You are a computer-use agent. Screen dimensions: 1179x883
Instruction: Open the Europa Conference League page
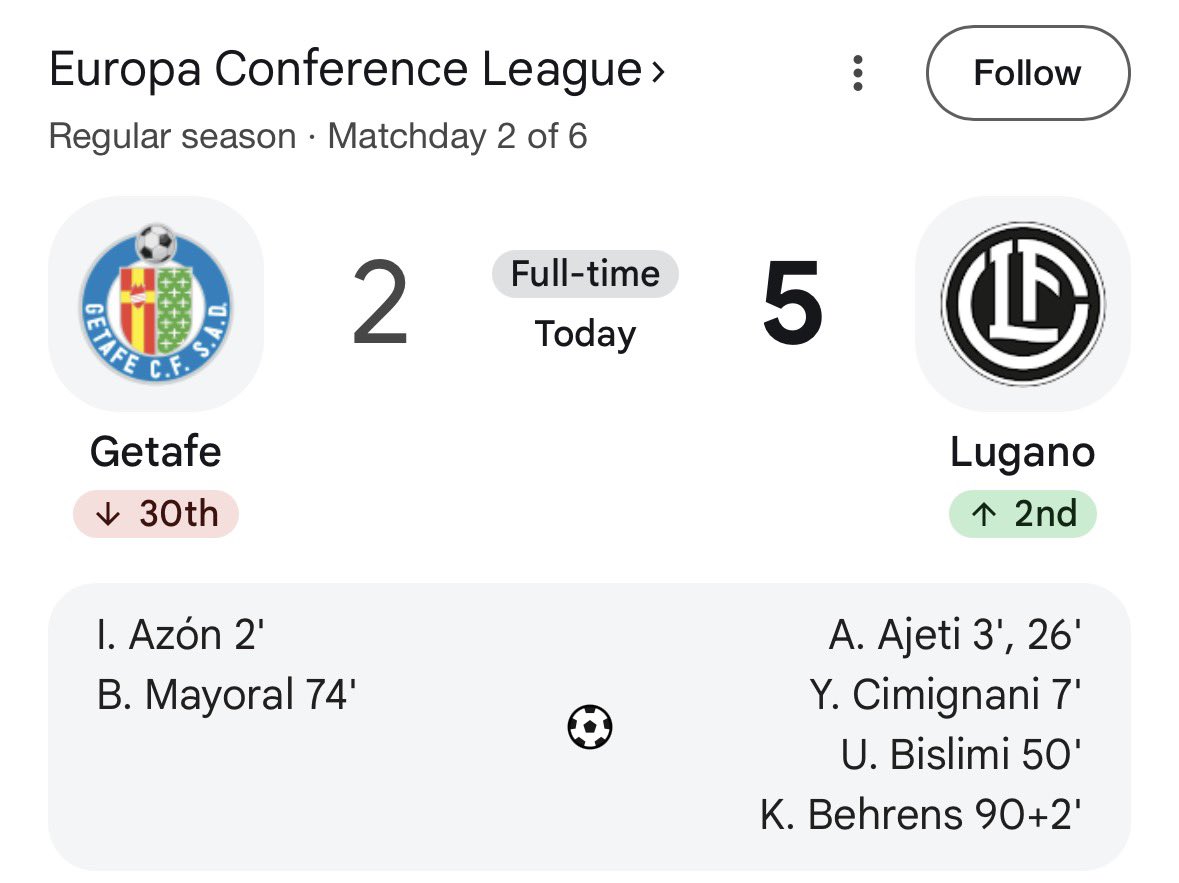click(x=345, y=69)
